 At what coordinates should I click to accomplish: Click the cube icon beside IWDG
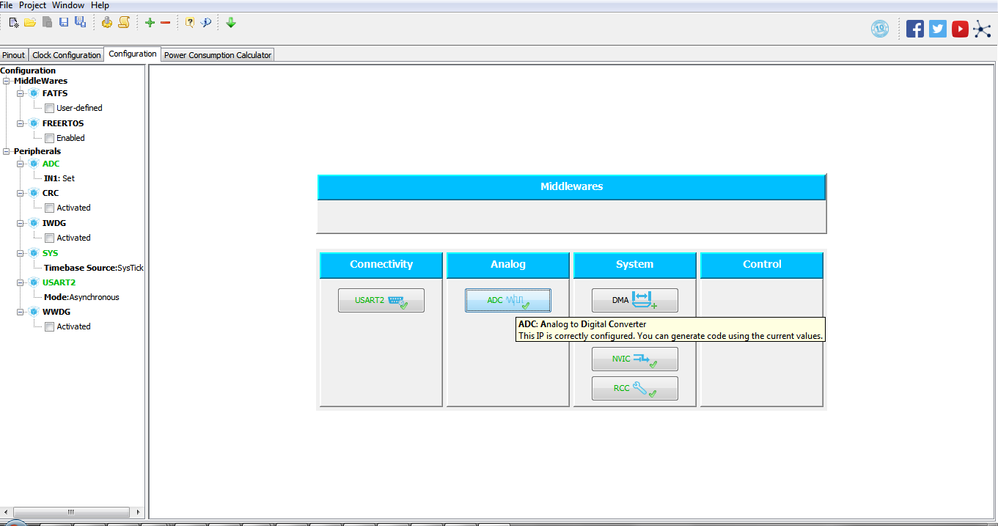tap(34, 224)
